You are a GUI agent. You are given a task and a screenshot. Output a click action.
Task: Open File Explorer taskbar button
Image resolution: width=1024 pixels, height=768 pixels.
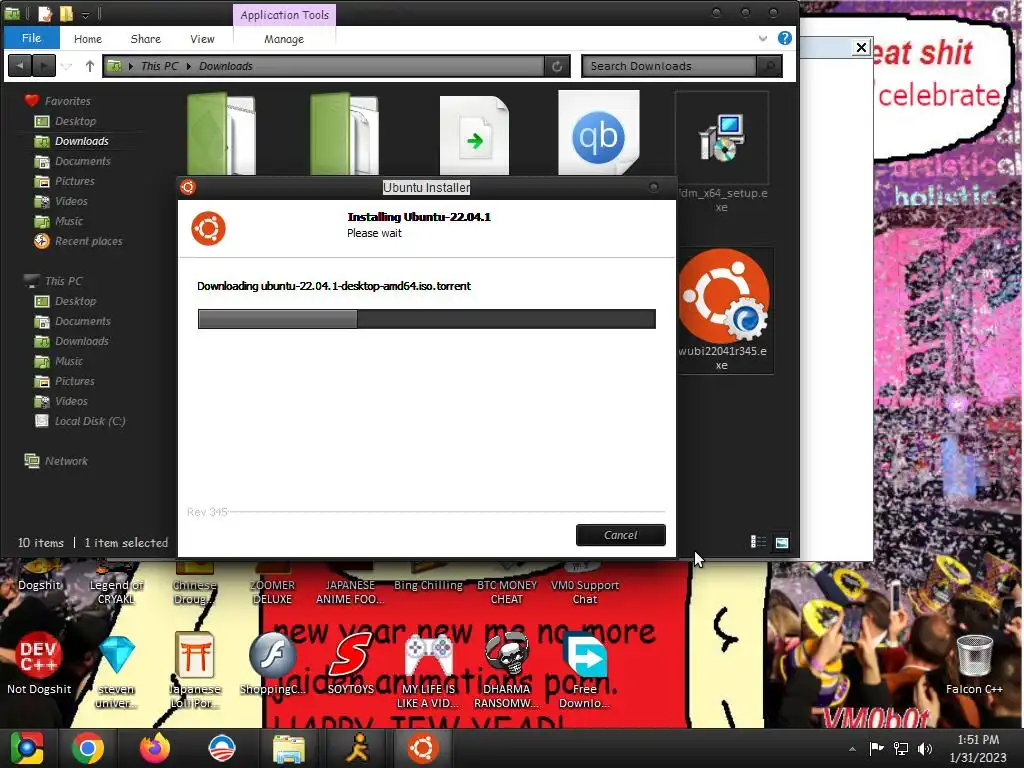(x=289, y=748)
